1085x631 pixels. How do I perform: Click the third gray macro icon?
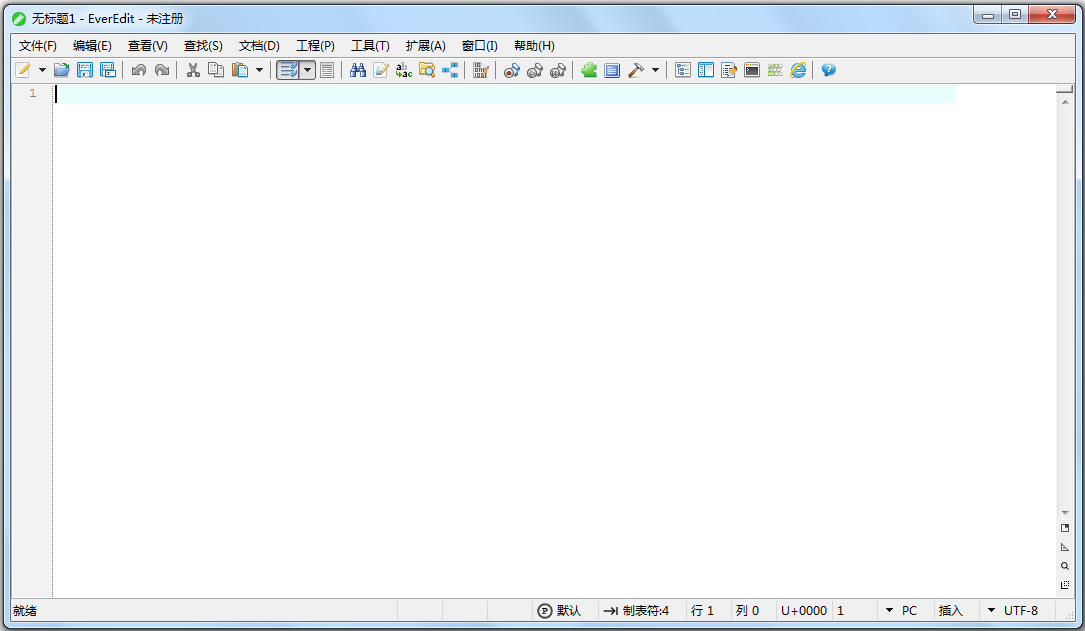pyautogui.click(x=558, y=70)
